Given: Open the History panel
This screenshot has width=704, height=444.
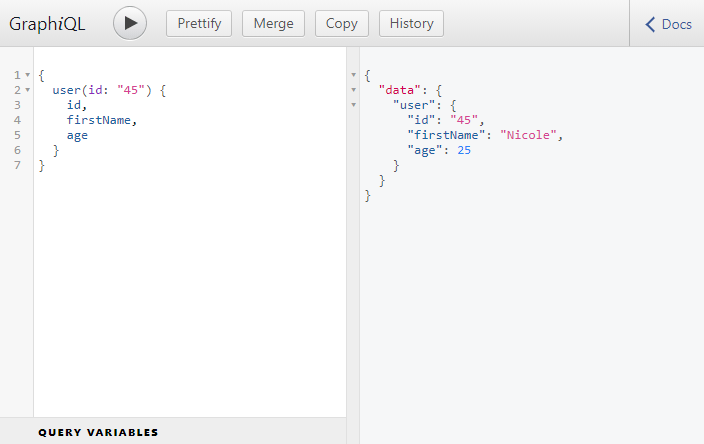Looking at the screenshot, I should point(411,23).
